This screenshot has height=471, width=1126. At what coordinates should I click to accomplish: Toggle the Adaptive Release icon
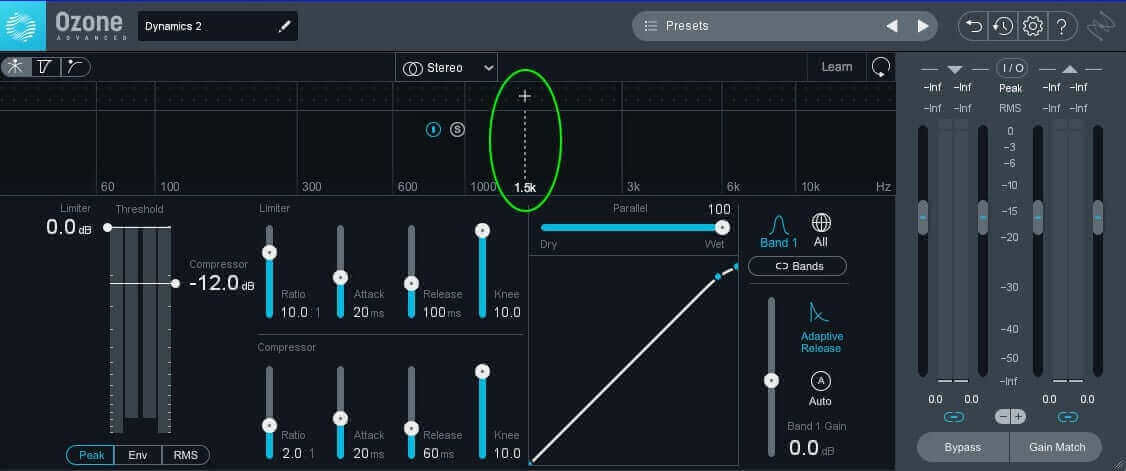(819, 312)
